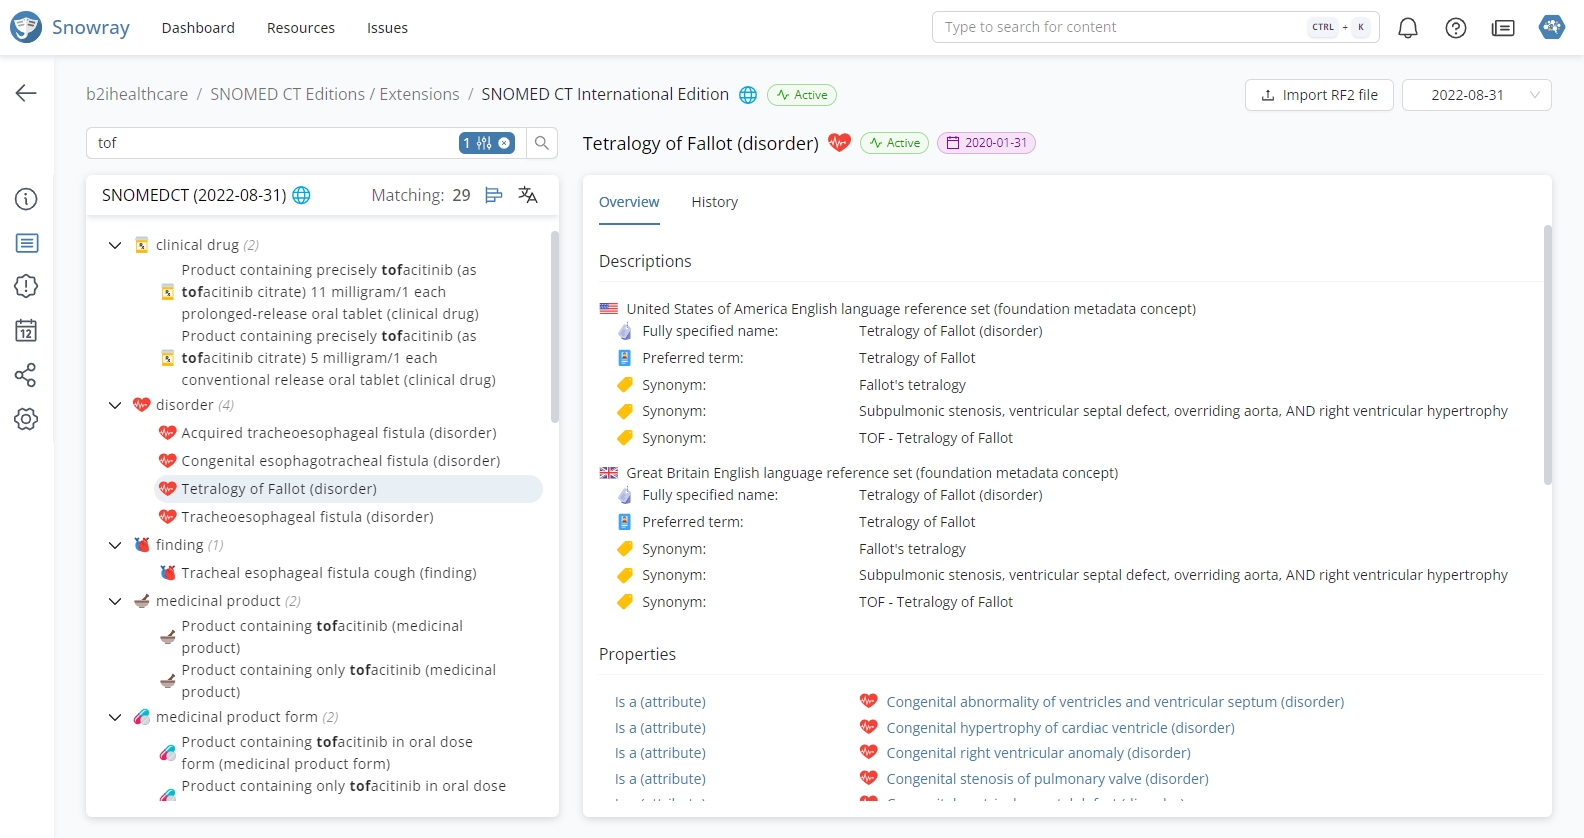Click the Import RF2 file button

coord(1319,95)
